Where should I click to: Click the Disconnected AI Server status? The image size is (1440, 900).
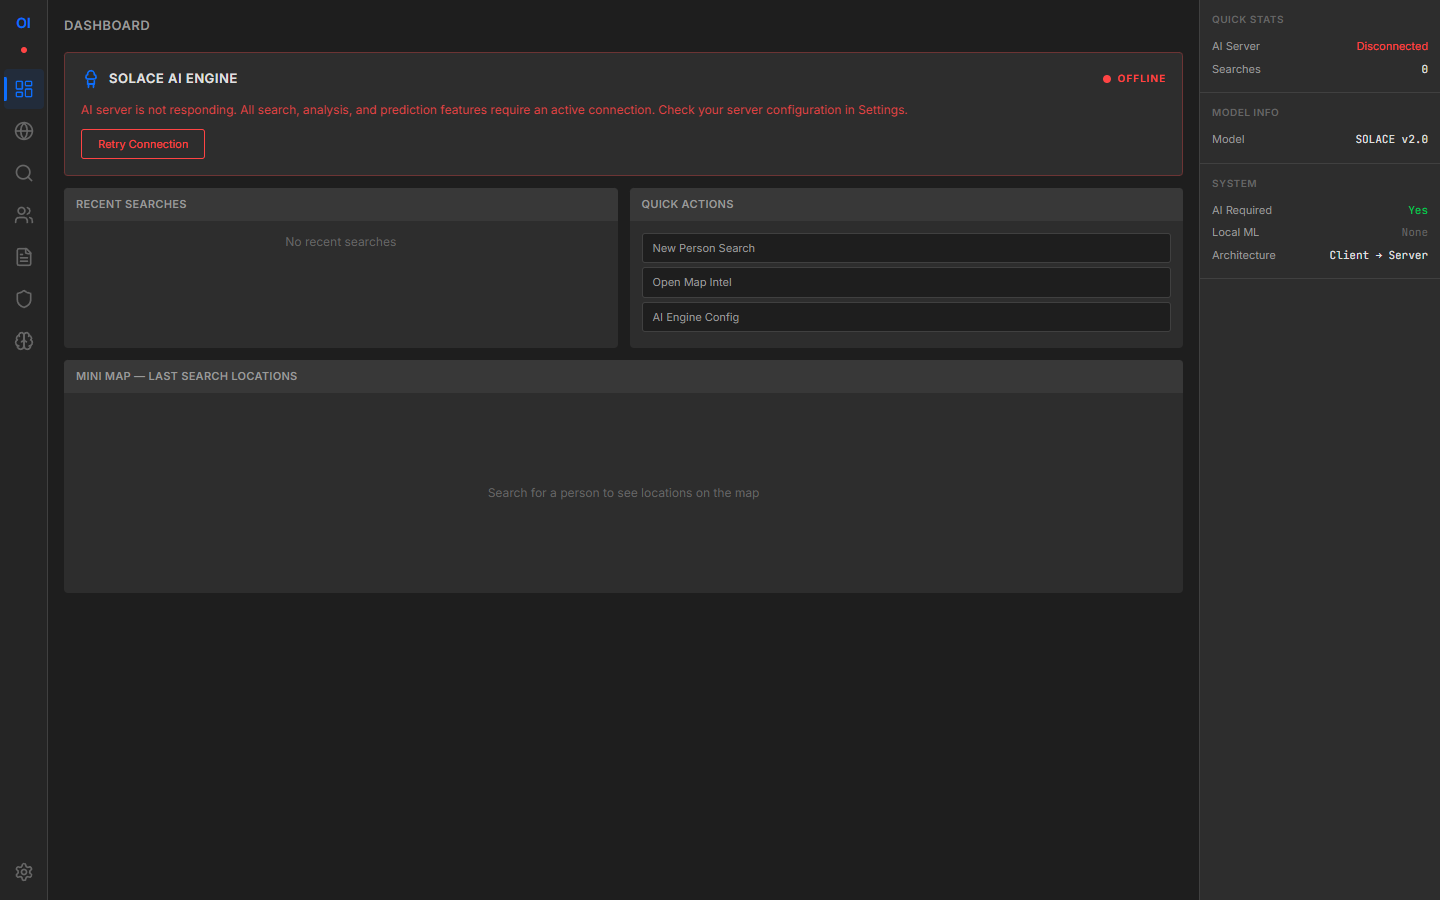(x=1392, y=46)
